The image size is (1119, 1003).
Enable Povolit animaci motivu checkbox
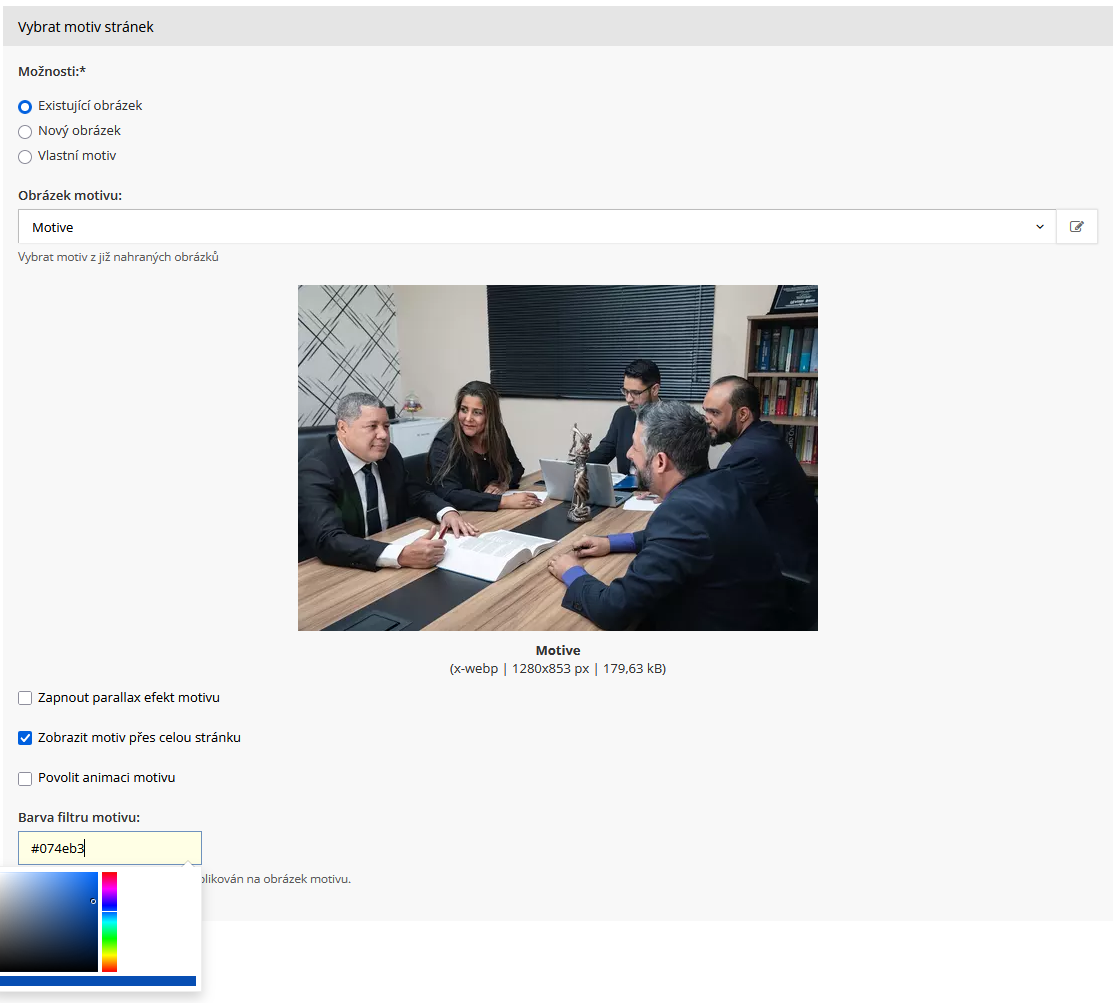(x=25, y=778)
